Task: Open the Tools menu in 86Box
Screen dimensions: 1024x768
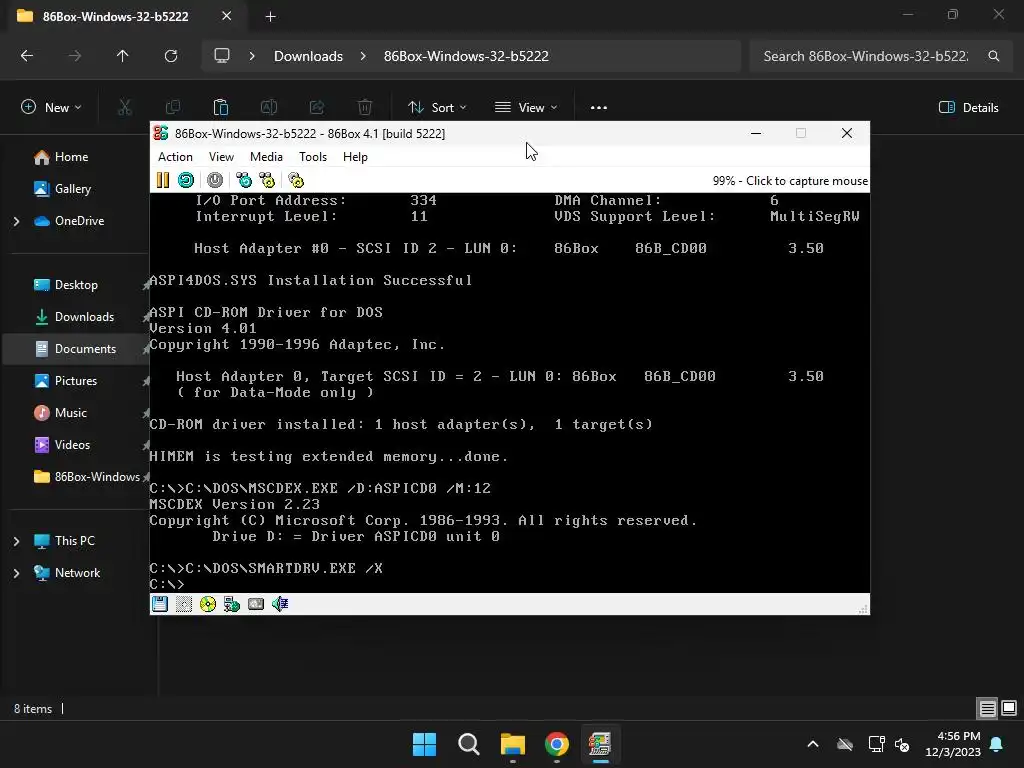Action: (313, 157)
